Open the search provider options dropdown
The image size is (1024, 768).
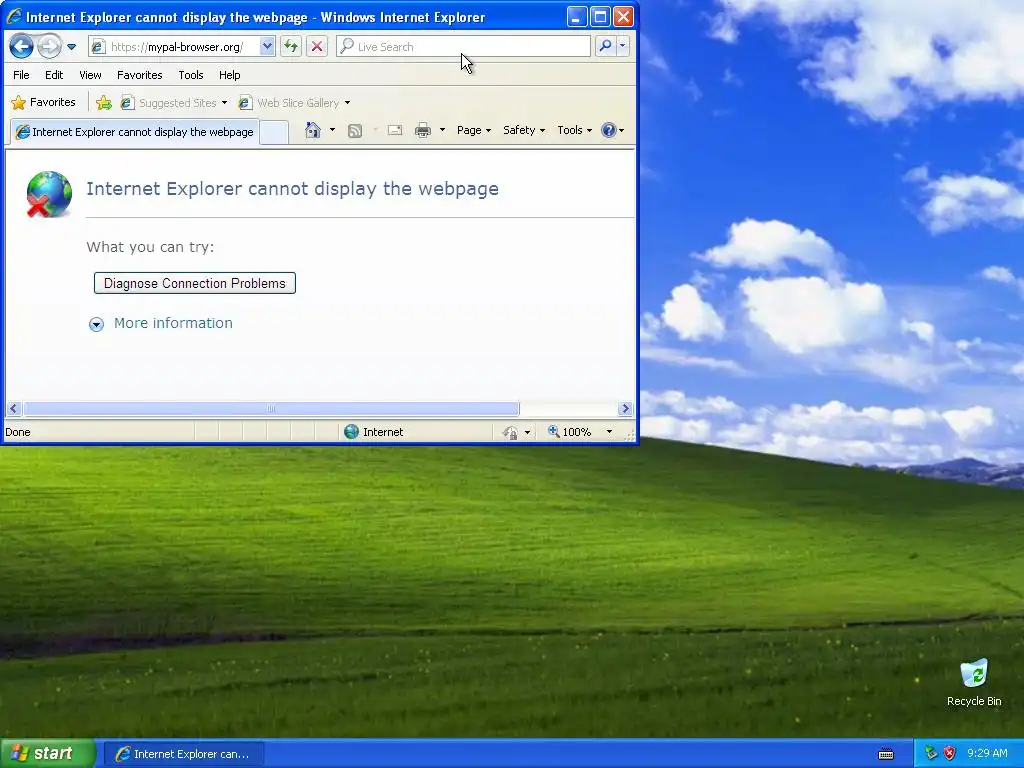pyautogui.click(x=622, y=46)
